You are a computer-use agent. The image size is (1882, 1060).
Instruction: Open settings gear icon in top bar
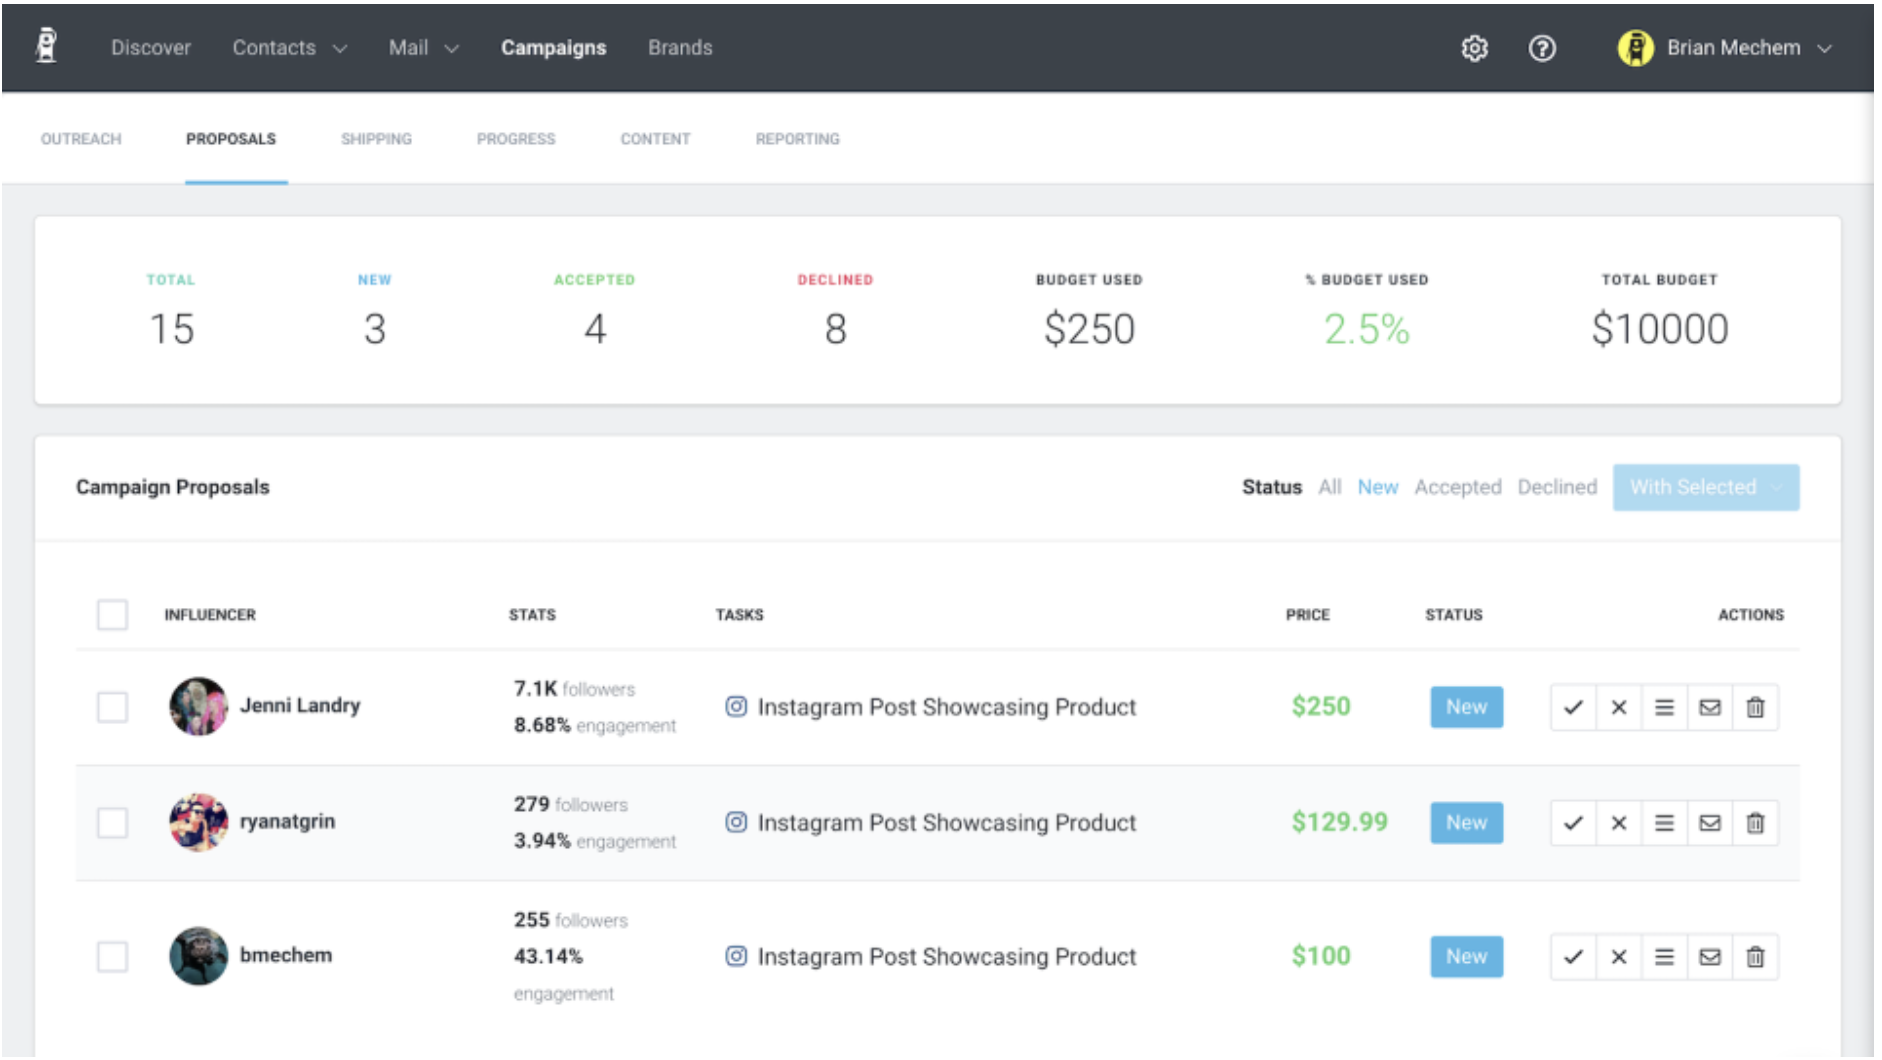1475,48
